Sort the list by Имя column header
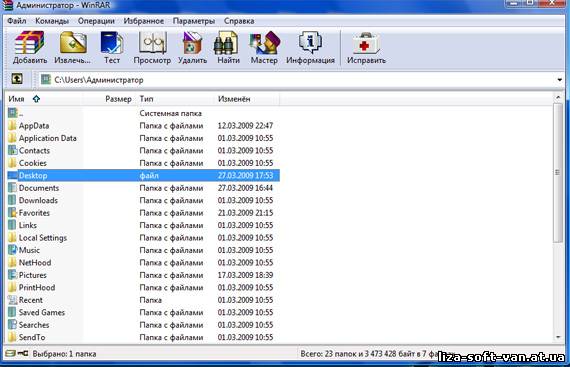Viewport: 570px width, 367px height. coord(43,99)
